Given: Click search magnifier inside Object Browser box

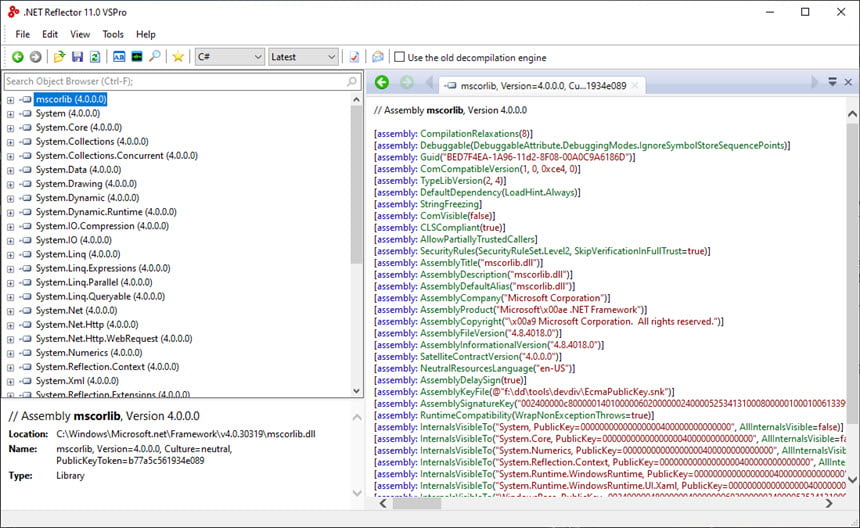Looking at the screenshot, I should [x=352, y=81].
